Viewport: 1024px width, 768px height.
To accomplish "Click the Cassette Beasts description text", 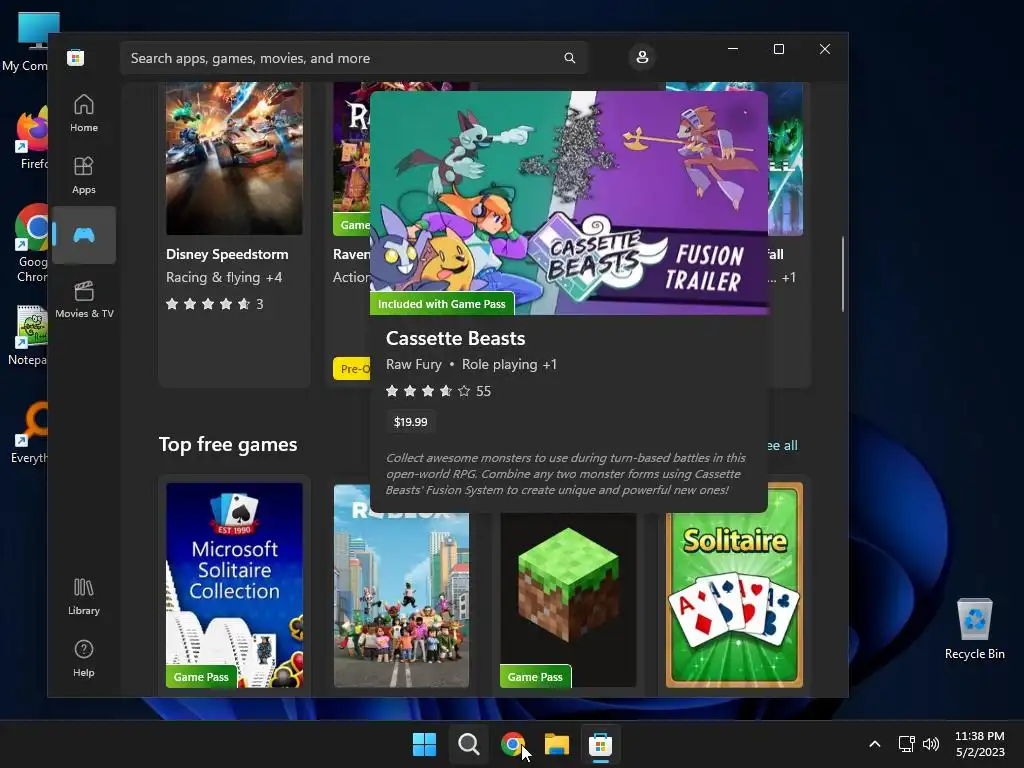I will pos(566,474).
